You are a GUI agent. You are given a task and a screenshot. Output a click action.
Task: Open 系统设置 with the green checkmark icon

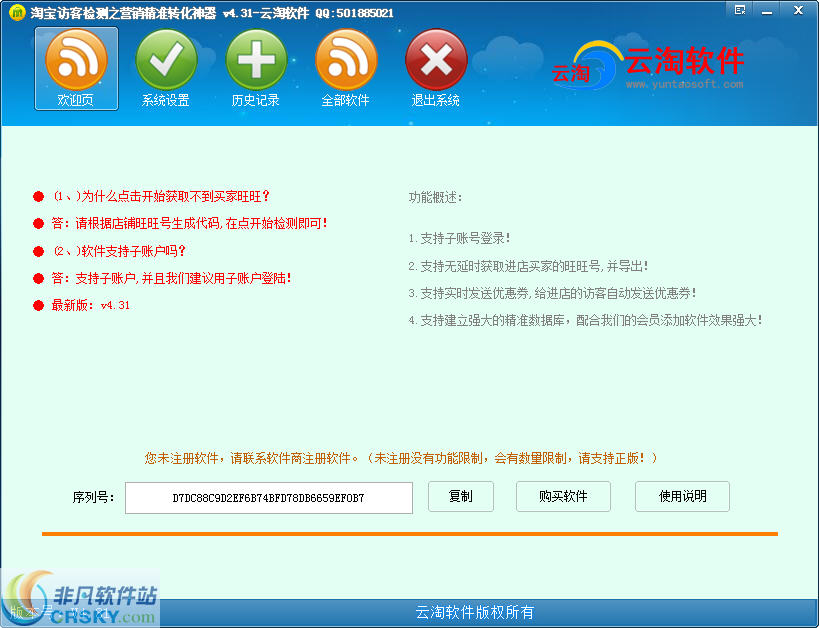(166, 68)
